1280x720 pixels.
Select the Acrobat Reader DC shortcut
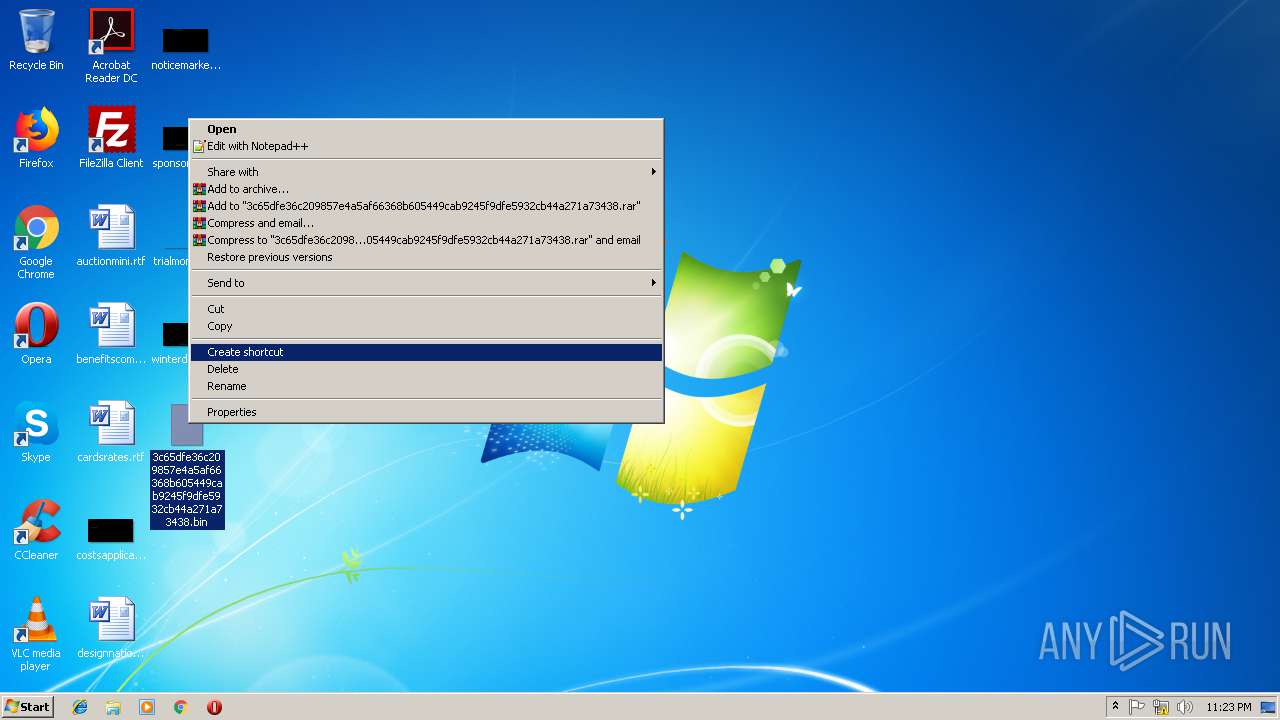pyautogui.click(x=111, y=45)
